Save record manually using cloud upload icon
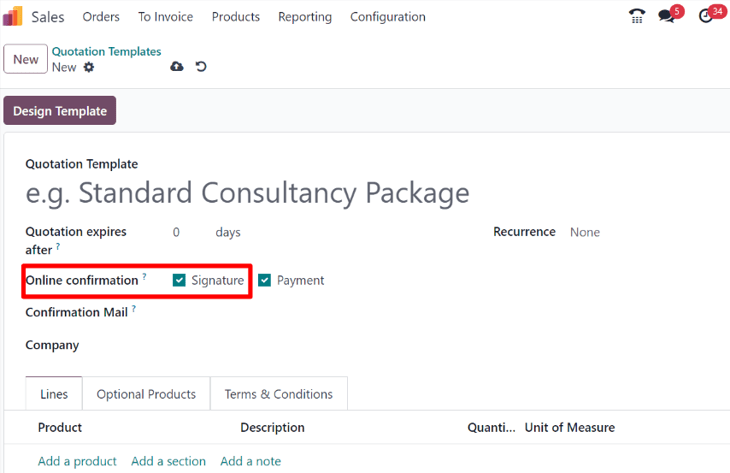Image resolution: width=730 pixels, height=473 pixels. pos(177,67)
